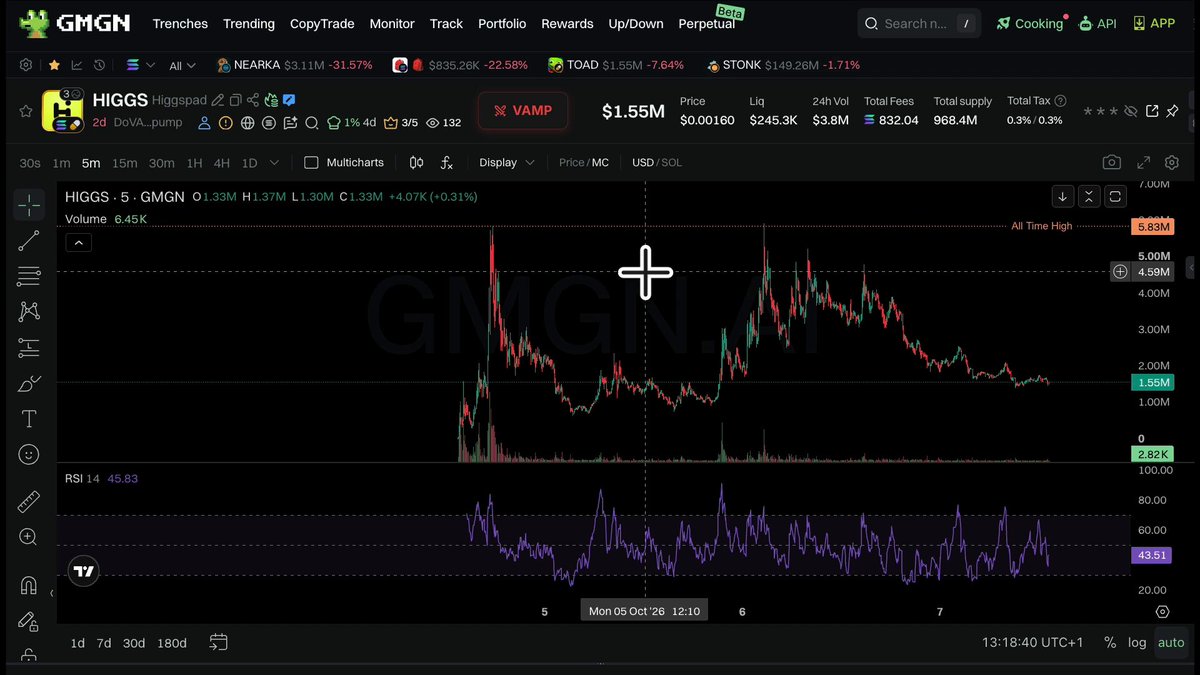Select the crosshair cursor tool
Viewport: 1200px width, 675px height.
click(x=29, y=205)
